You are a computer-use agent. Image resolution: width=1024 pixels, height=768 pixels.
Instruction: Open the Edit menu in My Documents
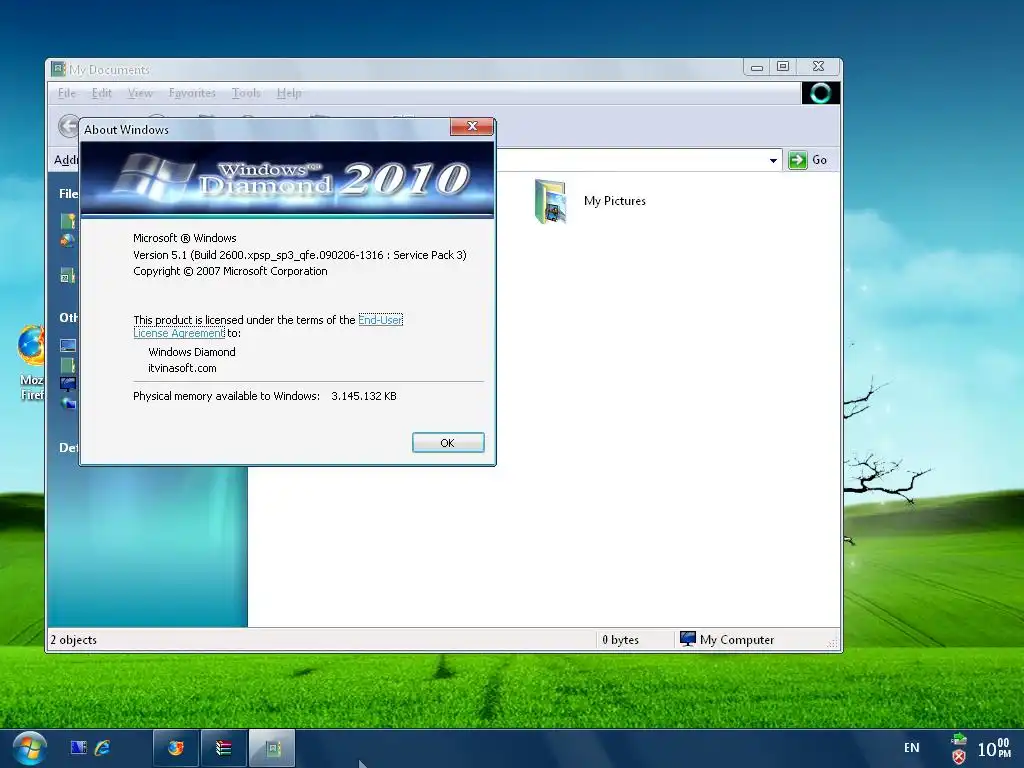[x=101, y=93]
